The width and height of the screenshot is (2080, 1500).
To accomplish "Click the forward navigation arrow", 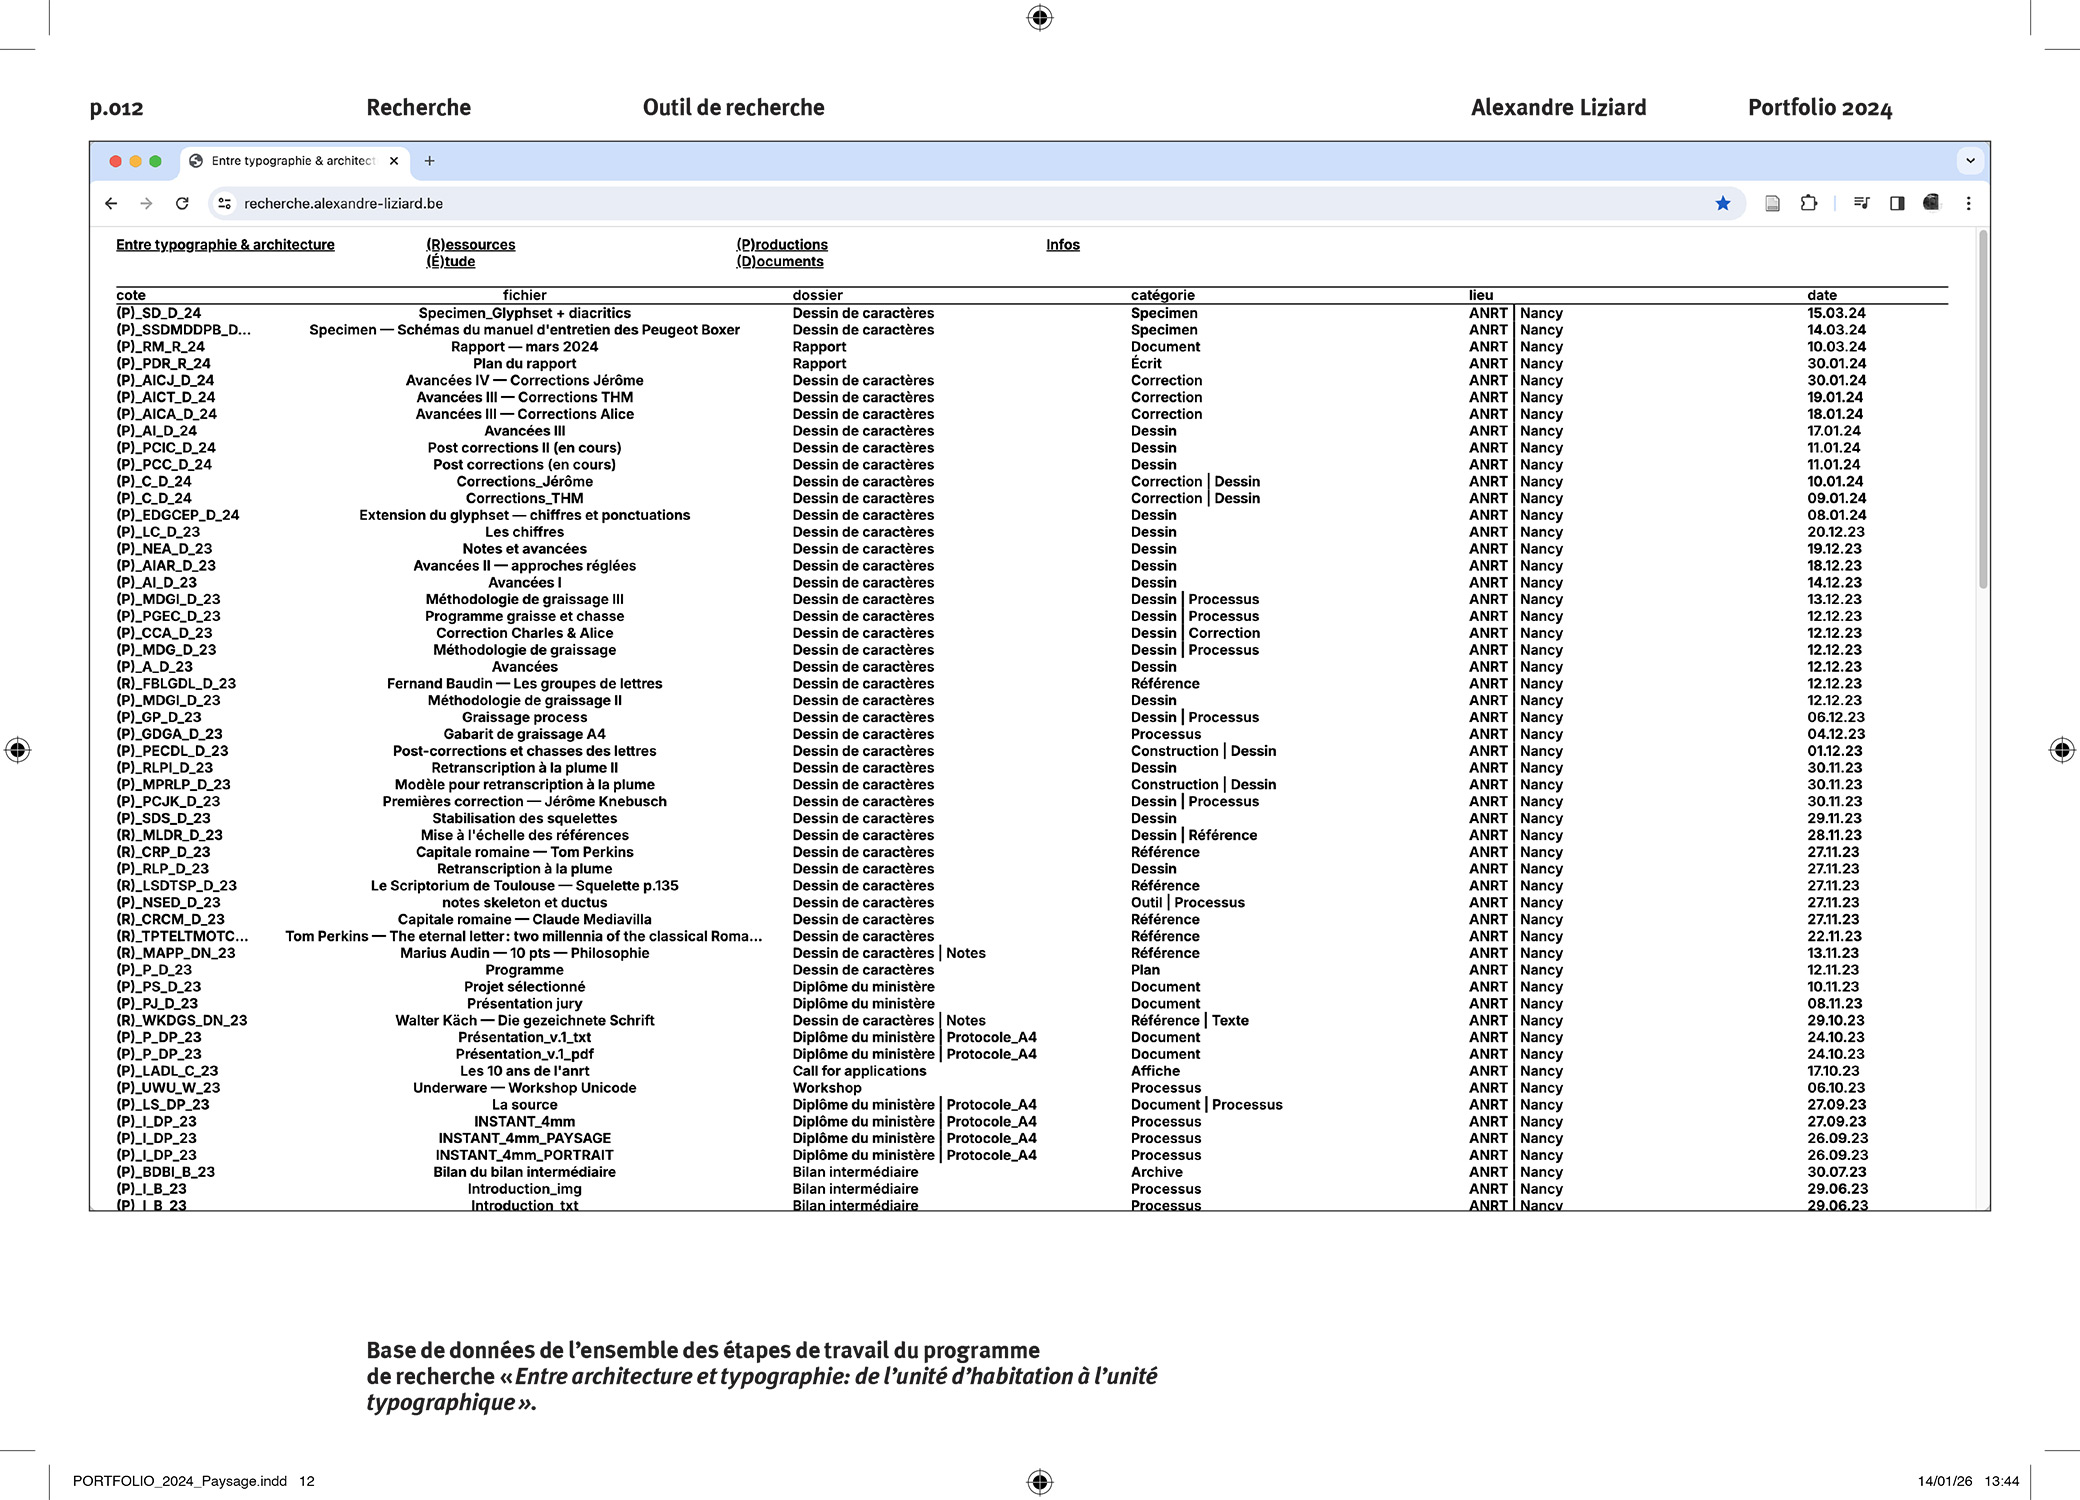I will pos(147,203).
